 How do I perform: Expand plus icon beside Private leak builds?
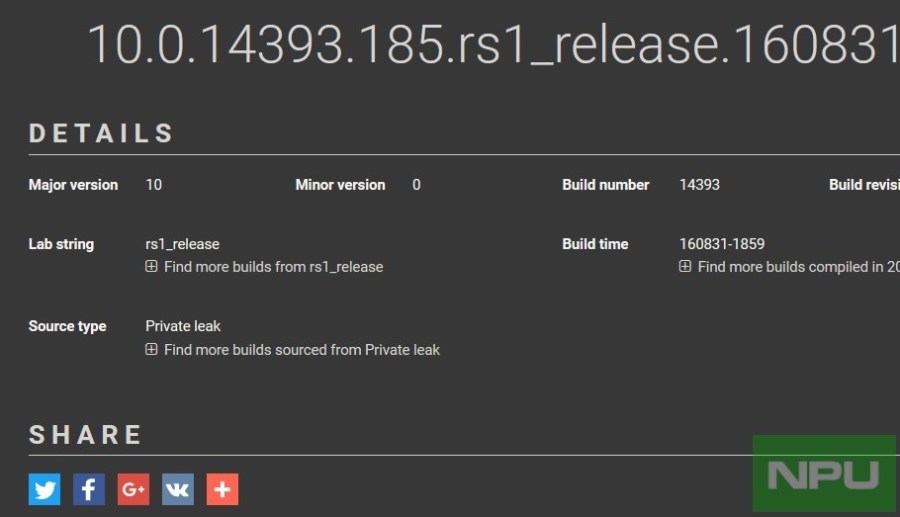(x=151, y=350)
